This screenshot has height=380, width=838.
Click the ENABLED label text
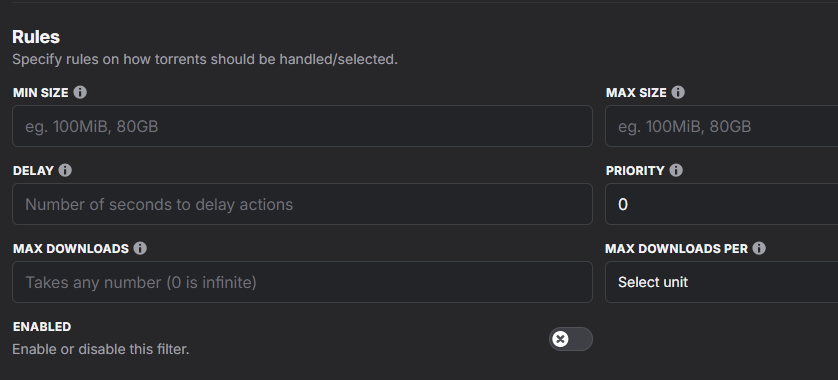click(42, 327)
